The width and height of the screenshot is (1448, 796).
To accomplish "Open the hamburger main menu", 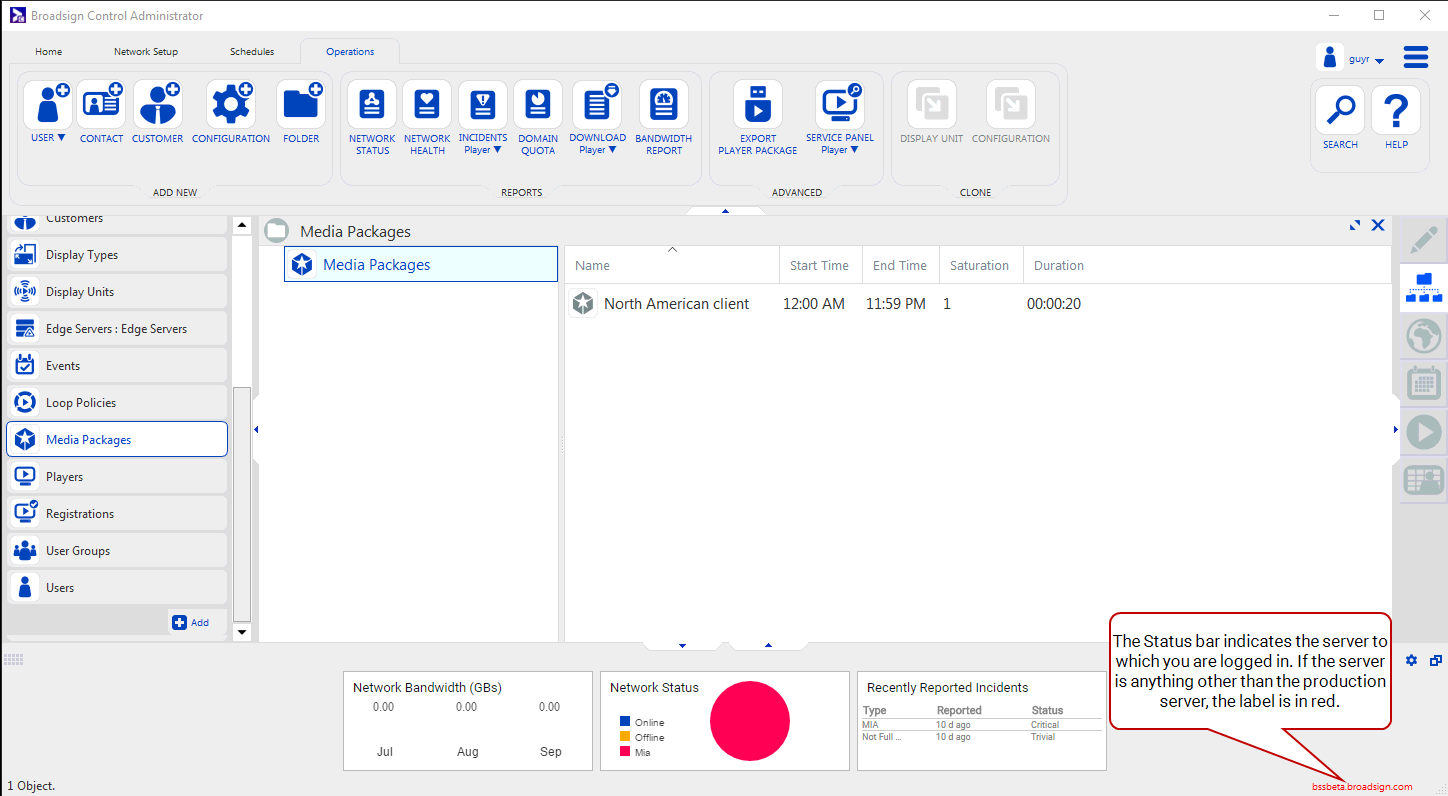I will coord(1416,57).
